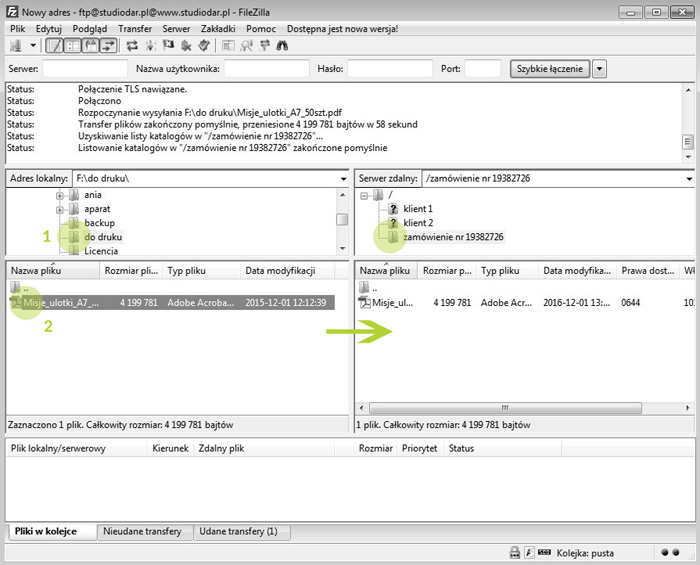Click the Hasło password input field

pyautogui.click(x=390, y=69)
